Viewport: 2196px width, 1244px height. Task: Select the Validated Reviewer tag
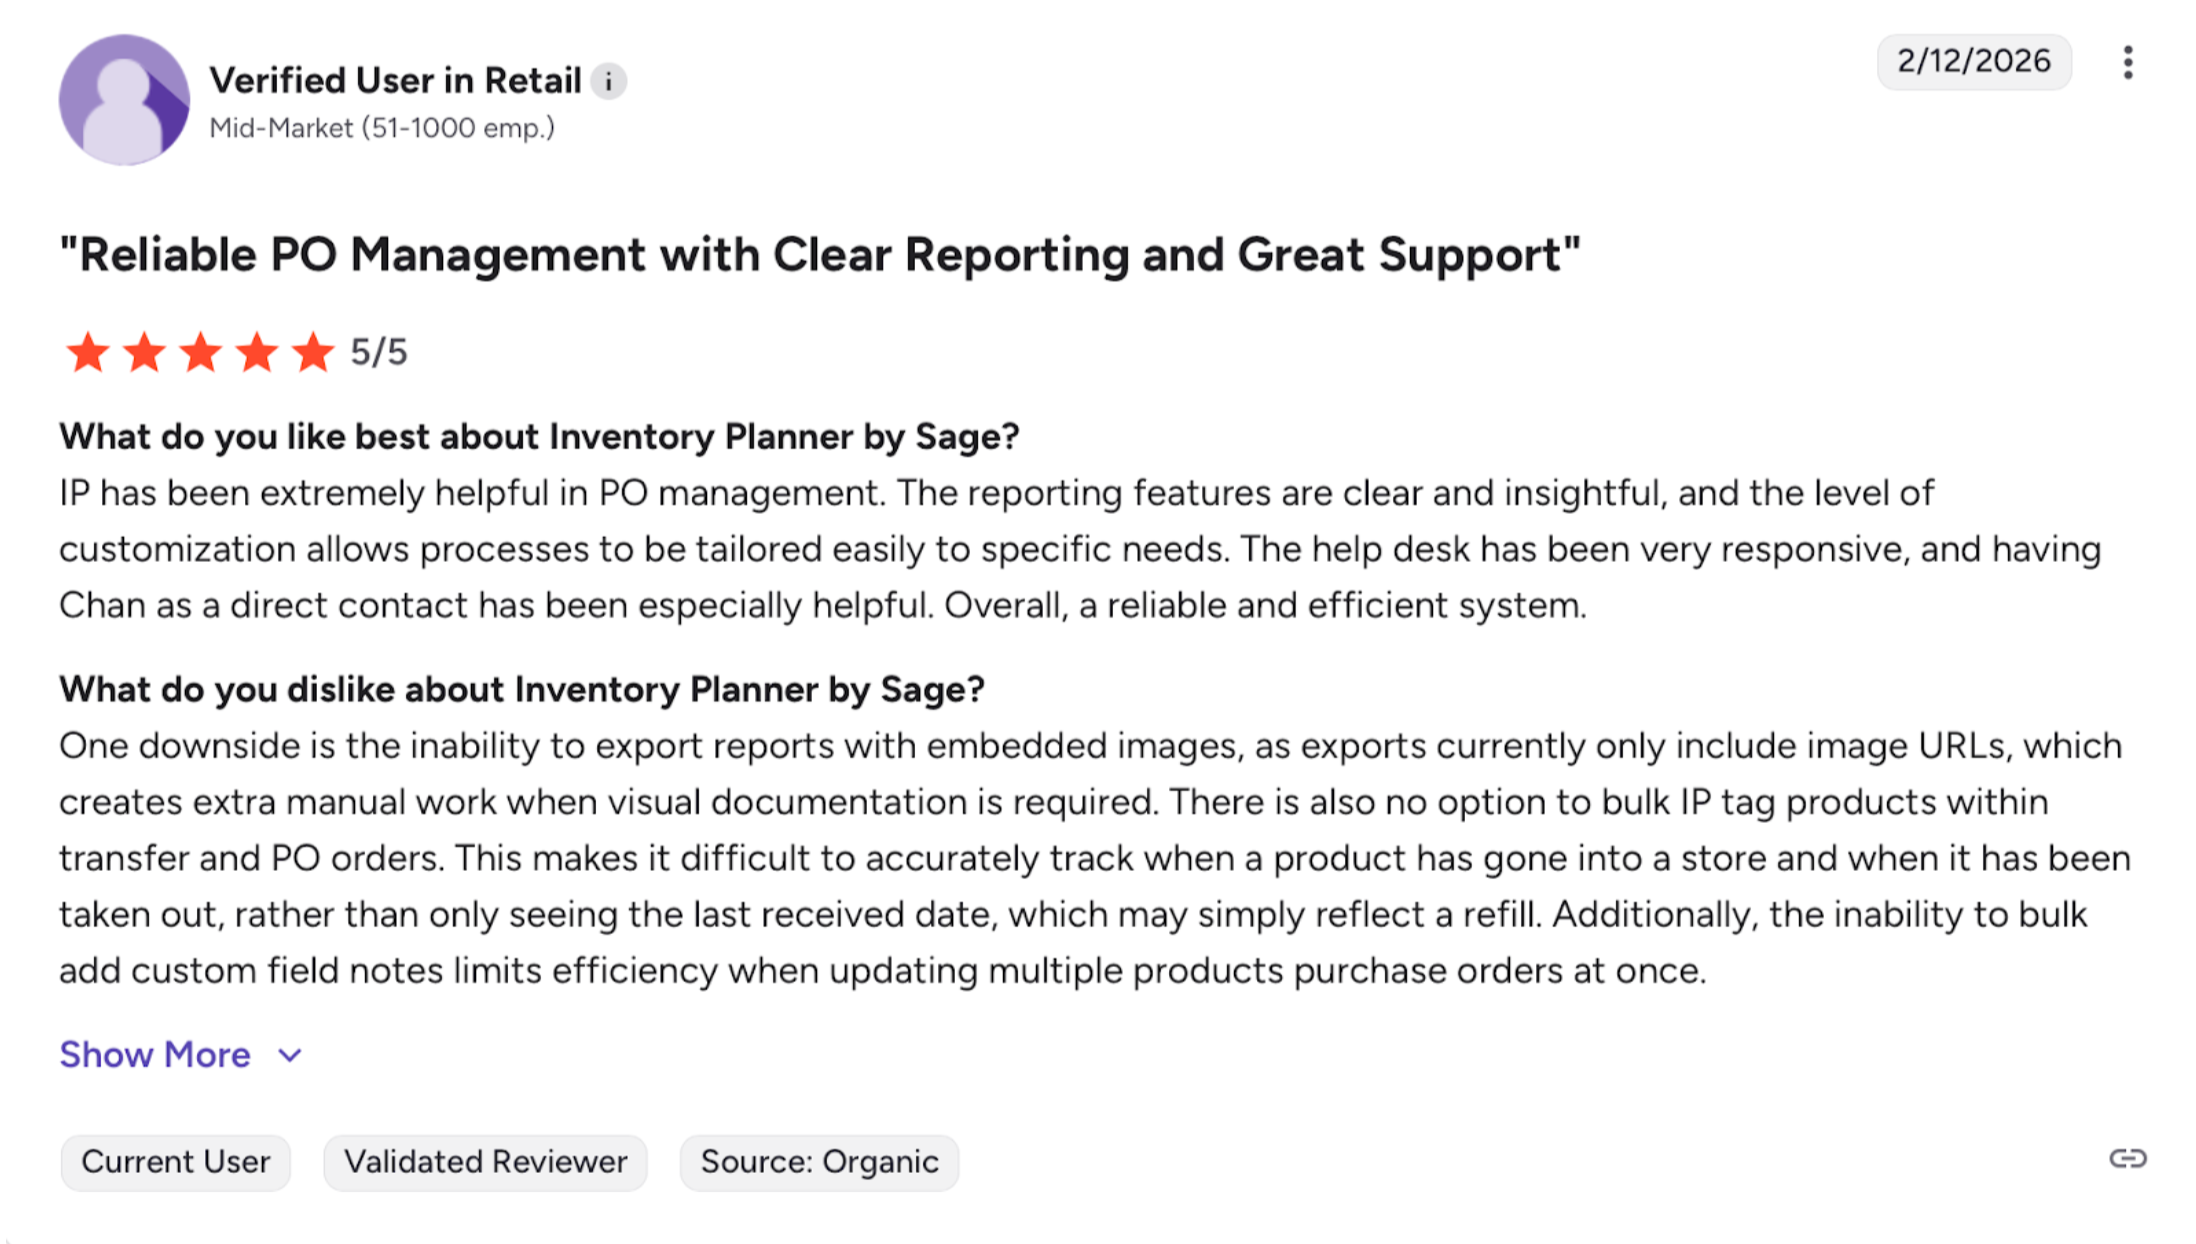485,1162
